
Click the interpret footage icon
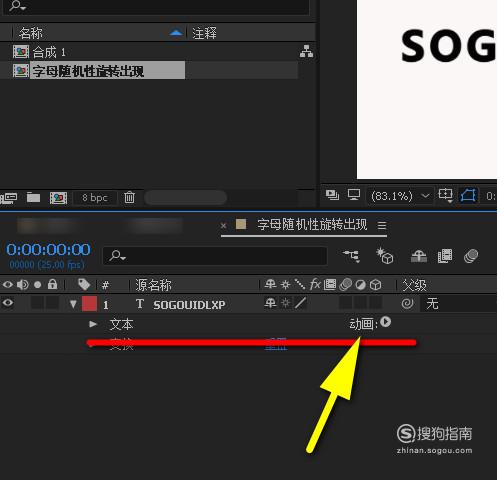tap(9, 198)
